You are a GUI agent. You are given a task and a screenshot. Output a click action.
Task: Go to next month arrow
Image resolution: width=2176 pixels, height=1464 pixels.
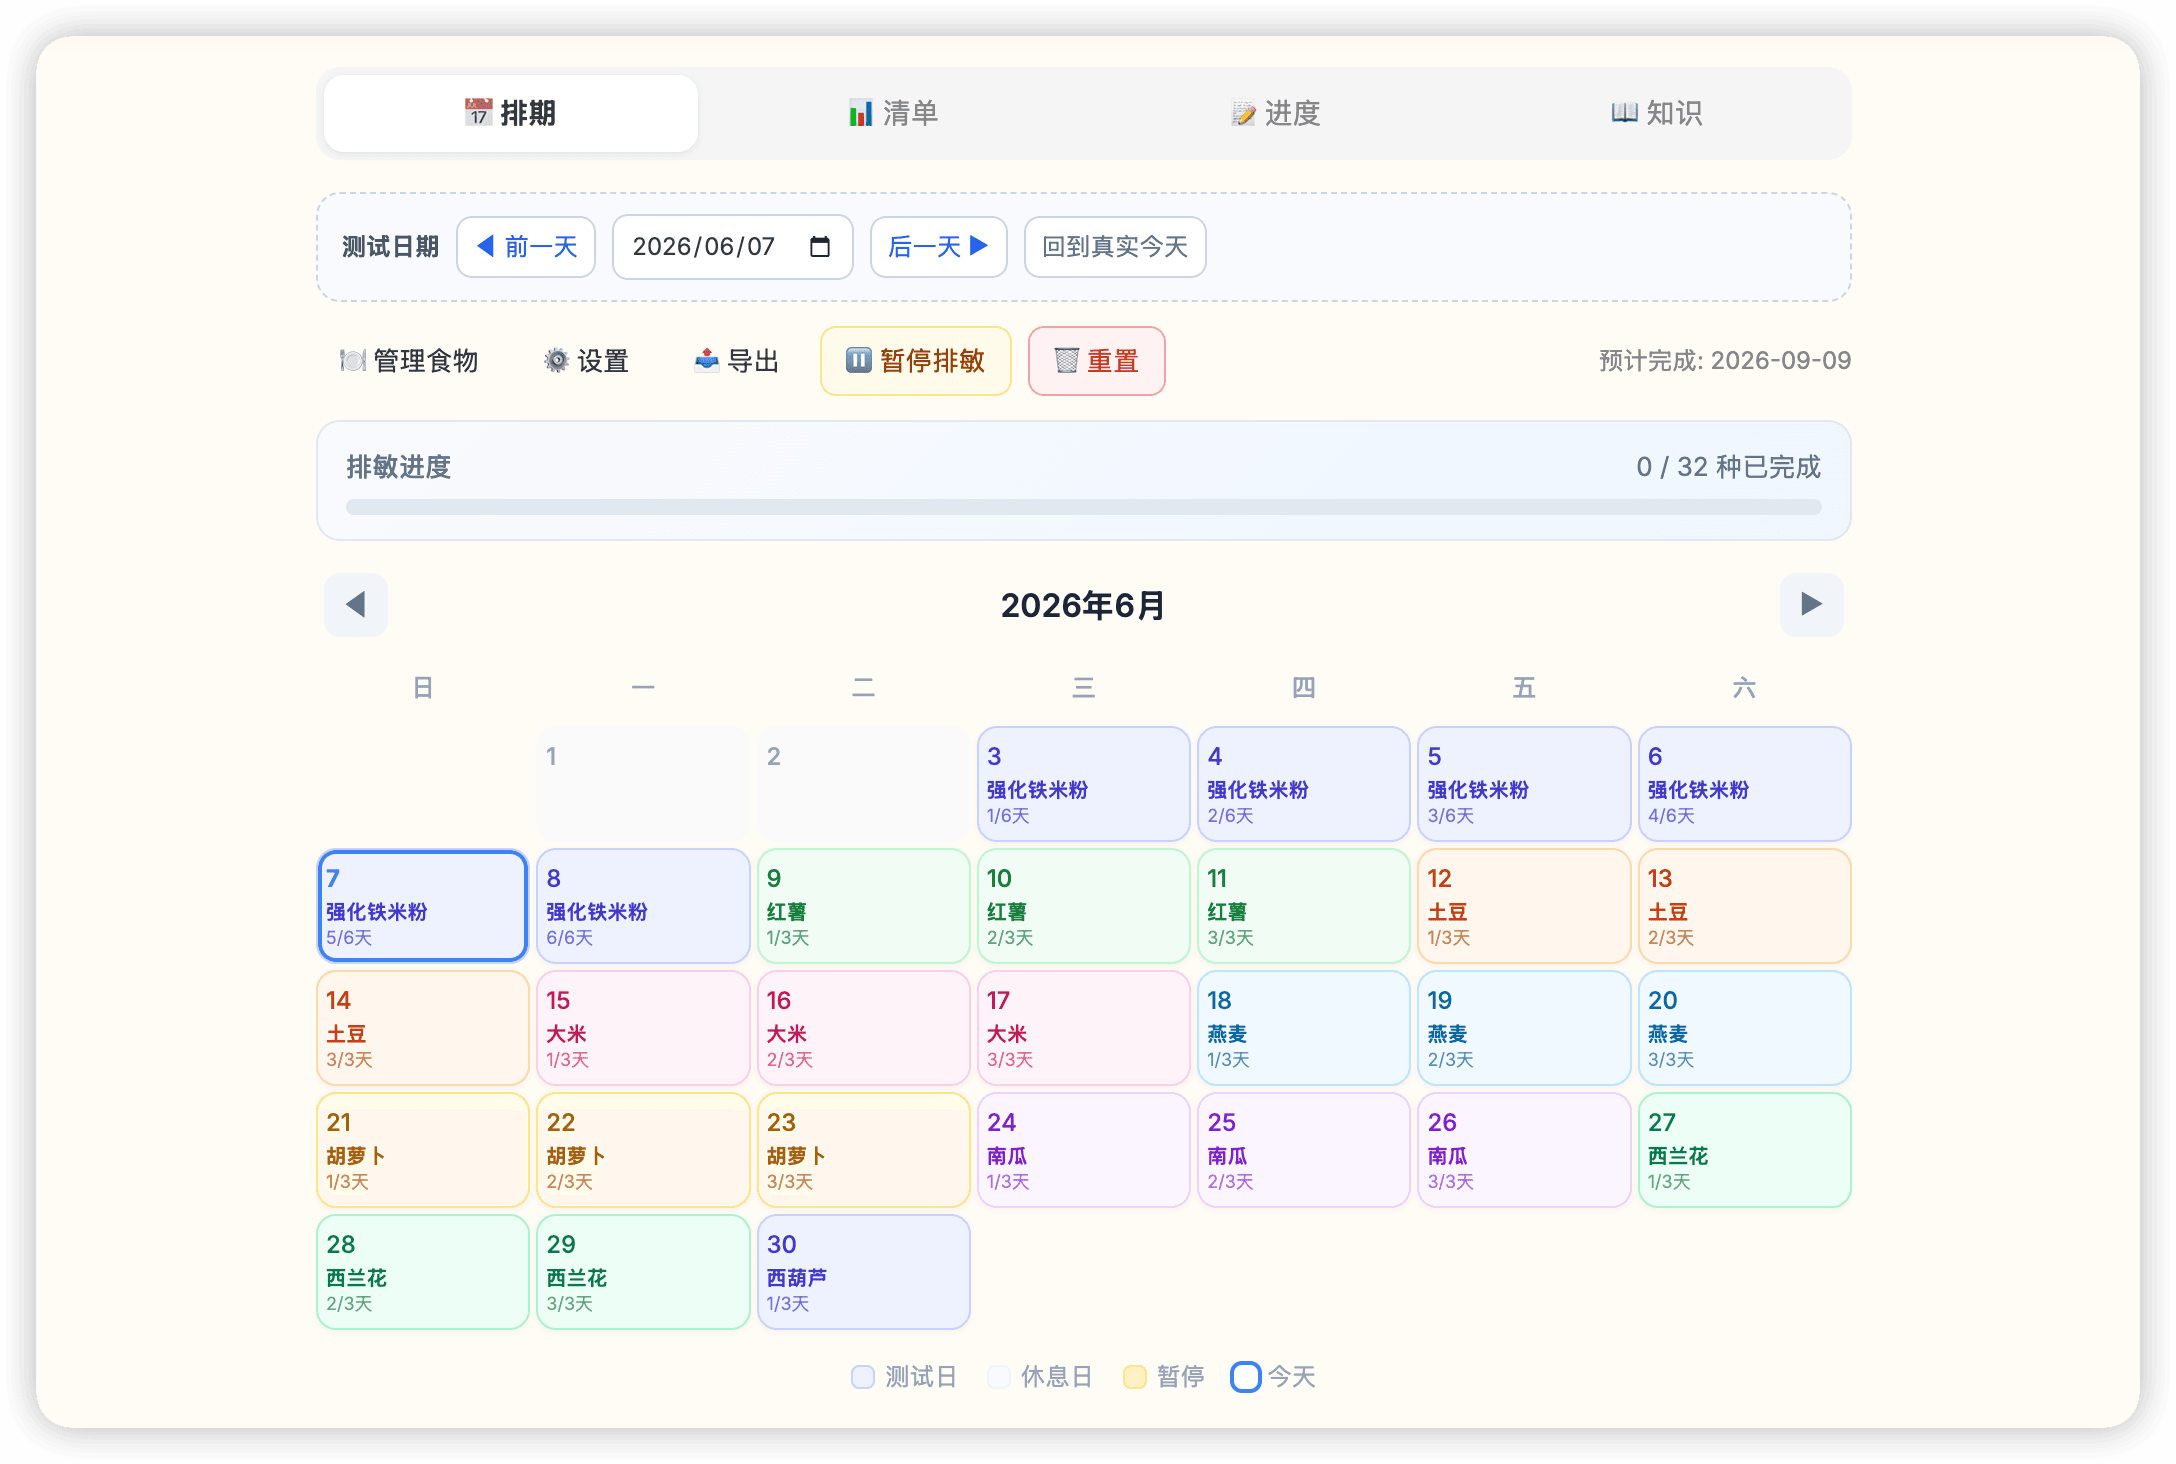(x=1811, y=604)
